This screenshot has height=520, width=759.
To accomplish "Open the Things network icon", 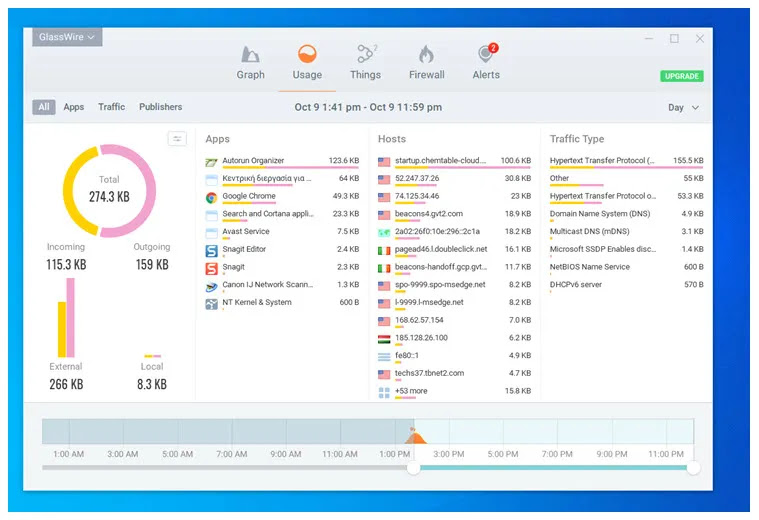I will (366, 54).
